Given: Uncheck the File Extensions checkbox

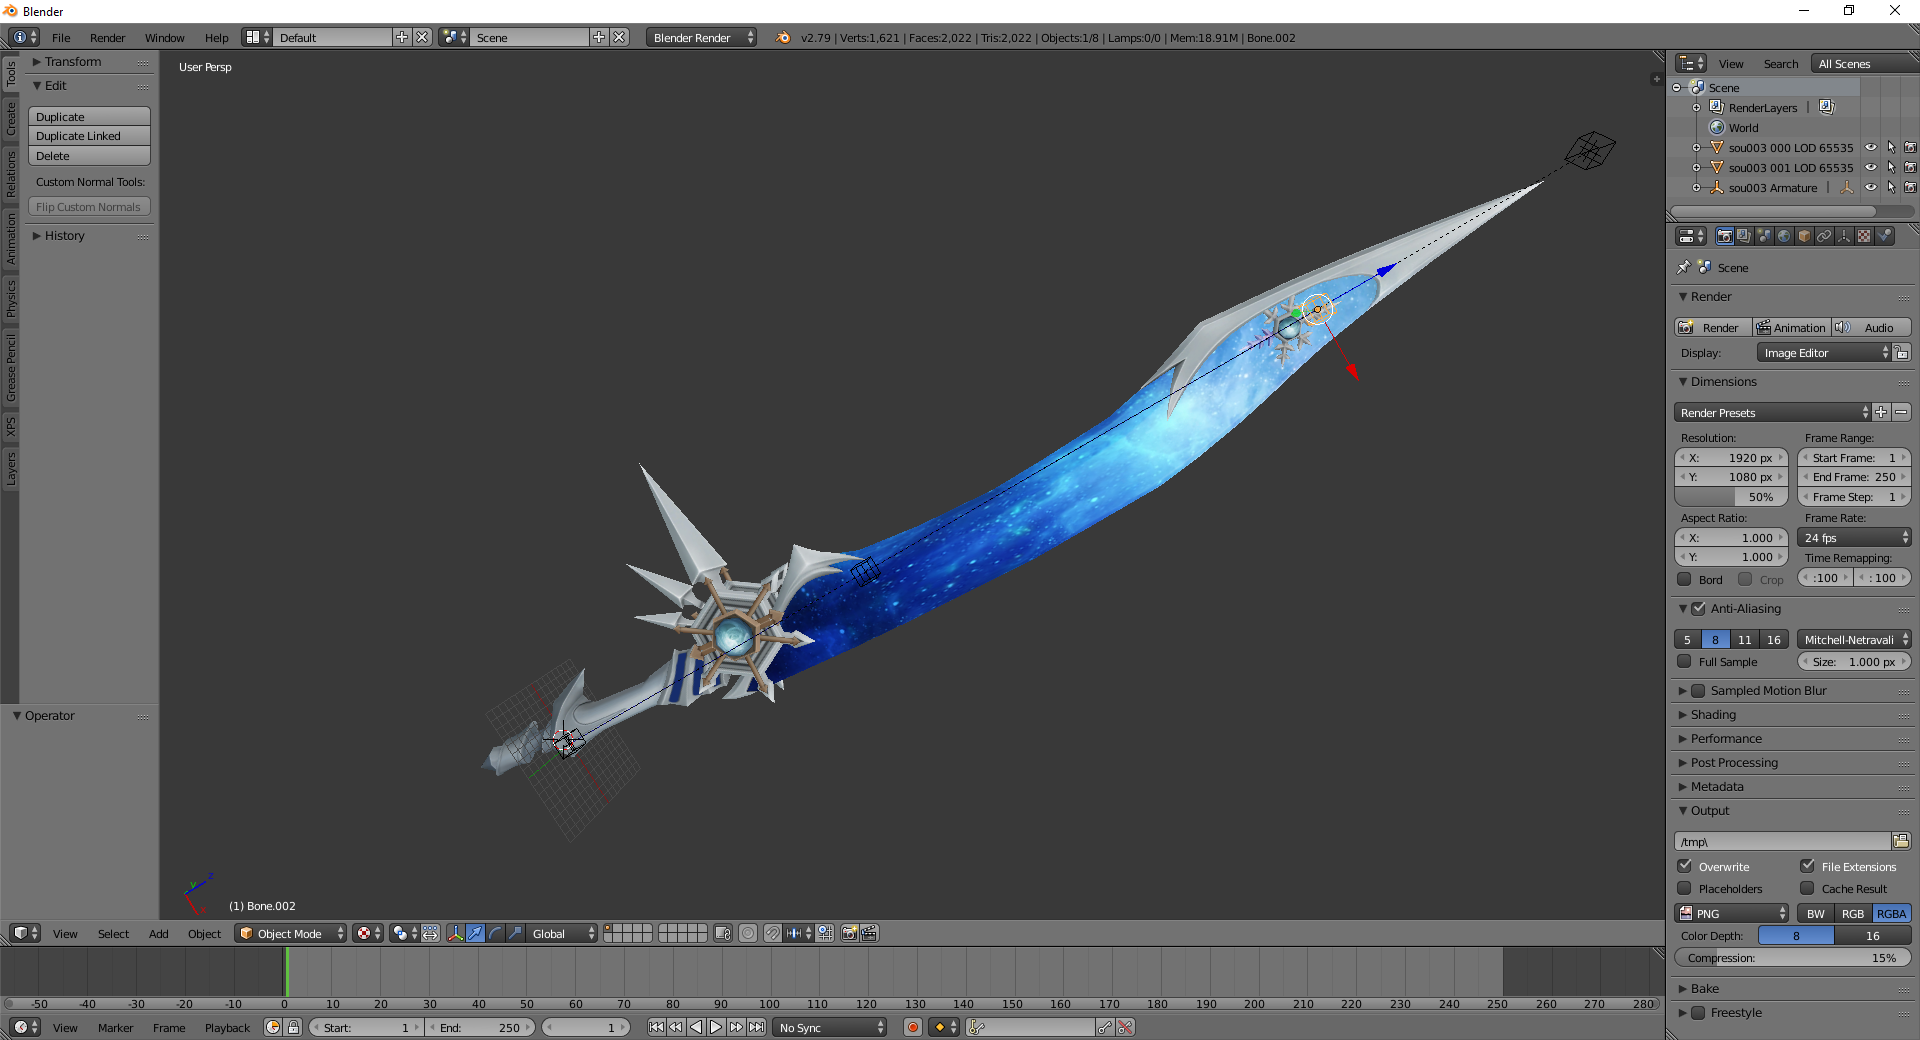Looking at the screenshot, I should click(x=1807, y=866).
